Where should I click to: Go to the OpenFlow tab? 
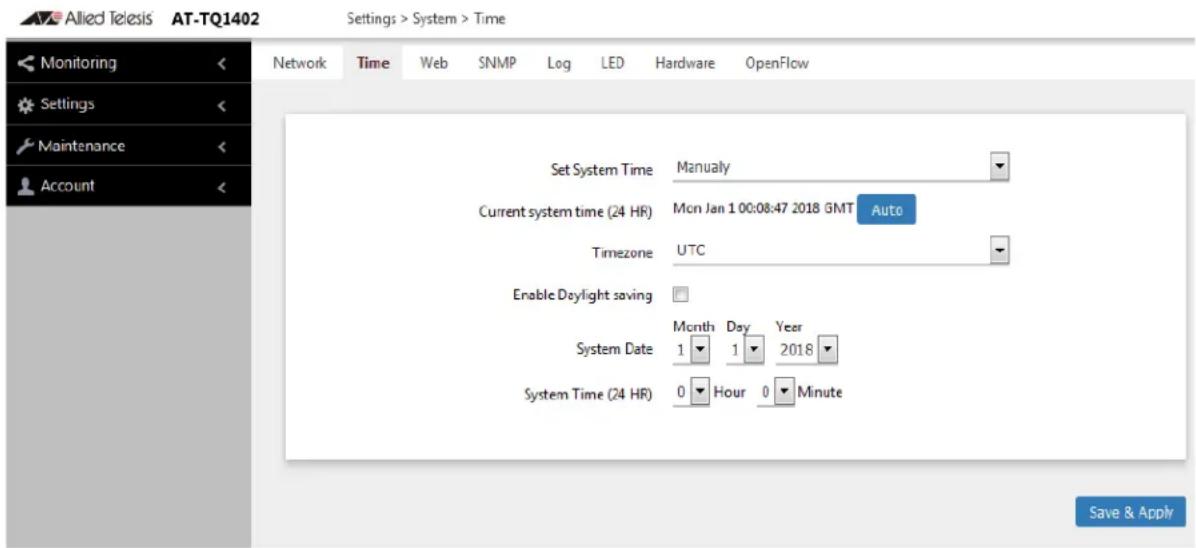click(x=776, y=64)
